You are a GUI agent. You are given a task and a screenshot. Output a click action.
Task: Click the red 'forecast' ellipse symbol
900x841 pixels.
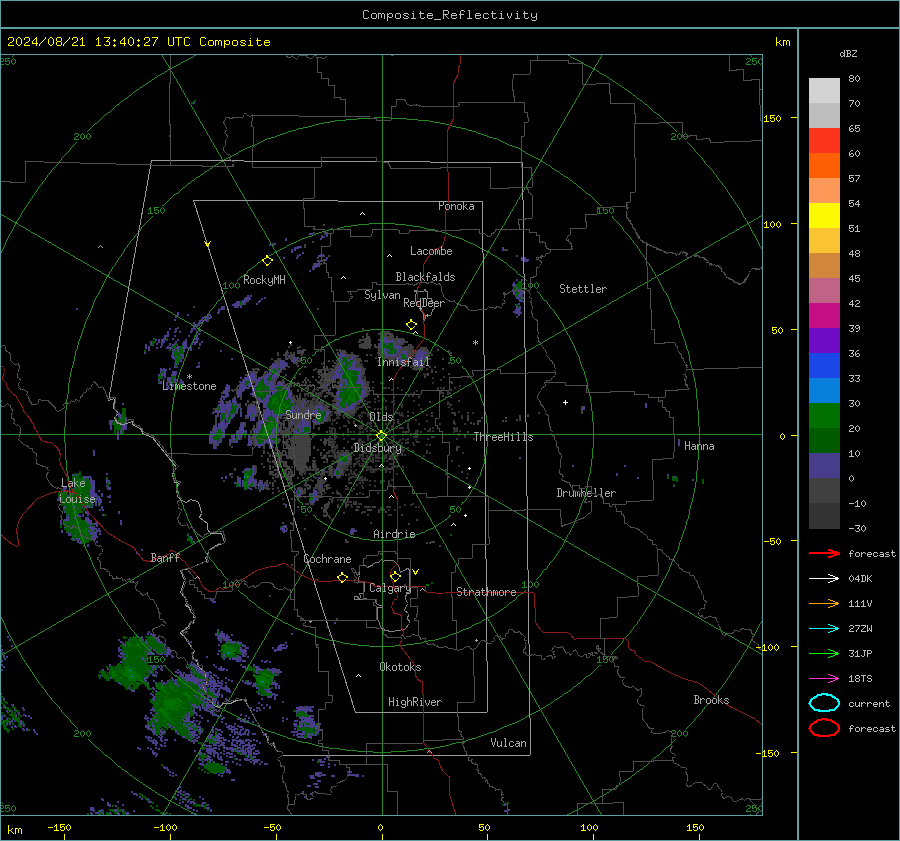824,728
